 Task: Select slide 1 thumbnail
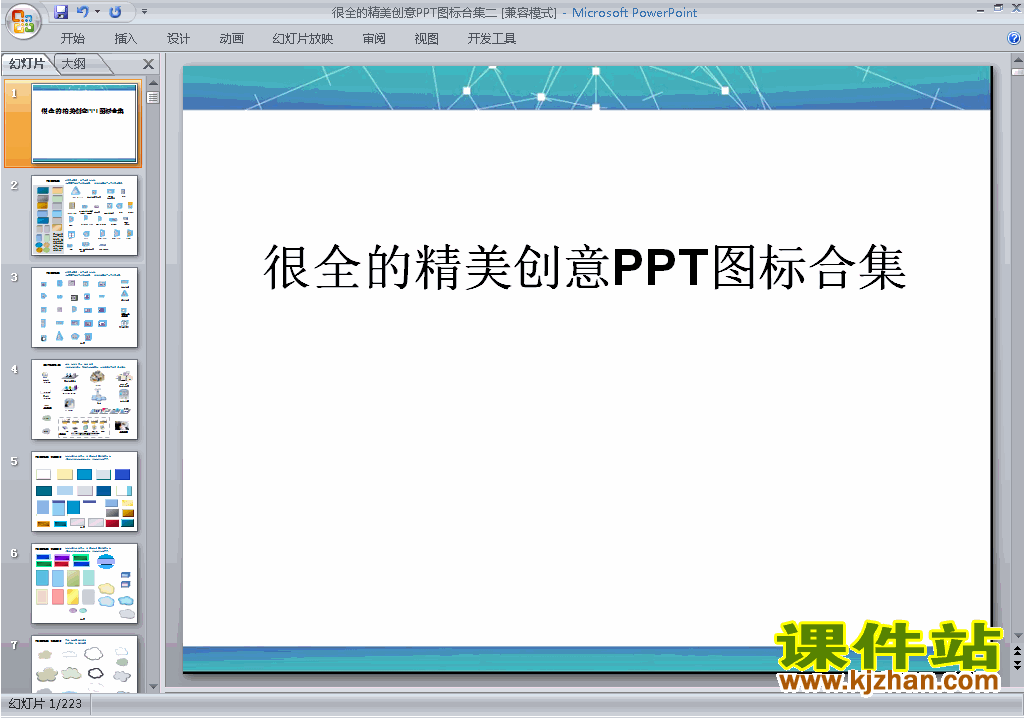point(84,123)
